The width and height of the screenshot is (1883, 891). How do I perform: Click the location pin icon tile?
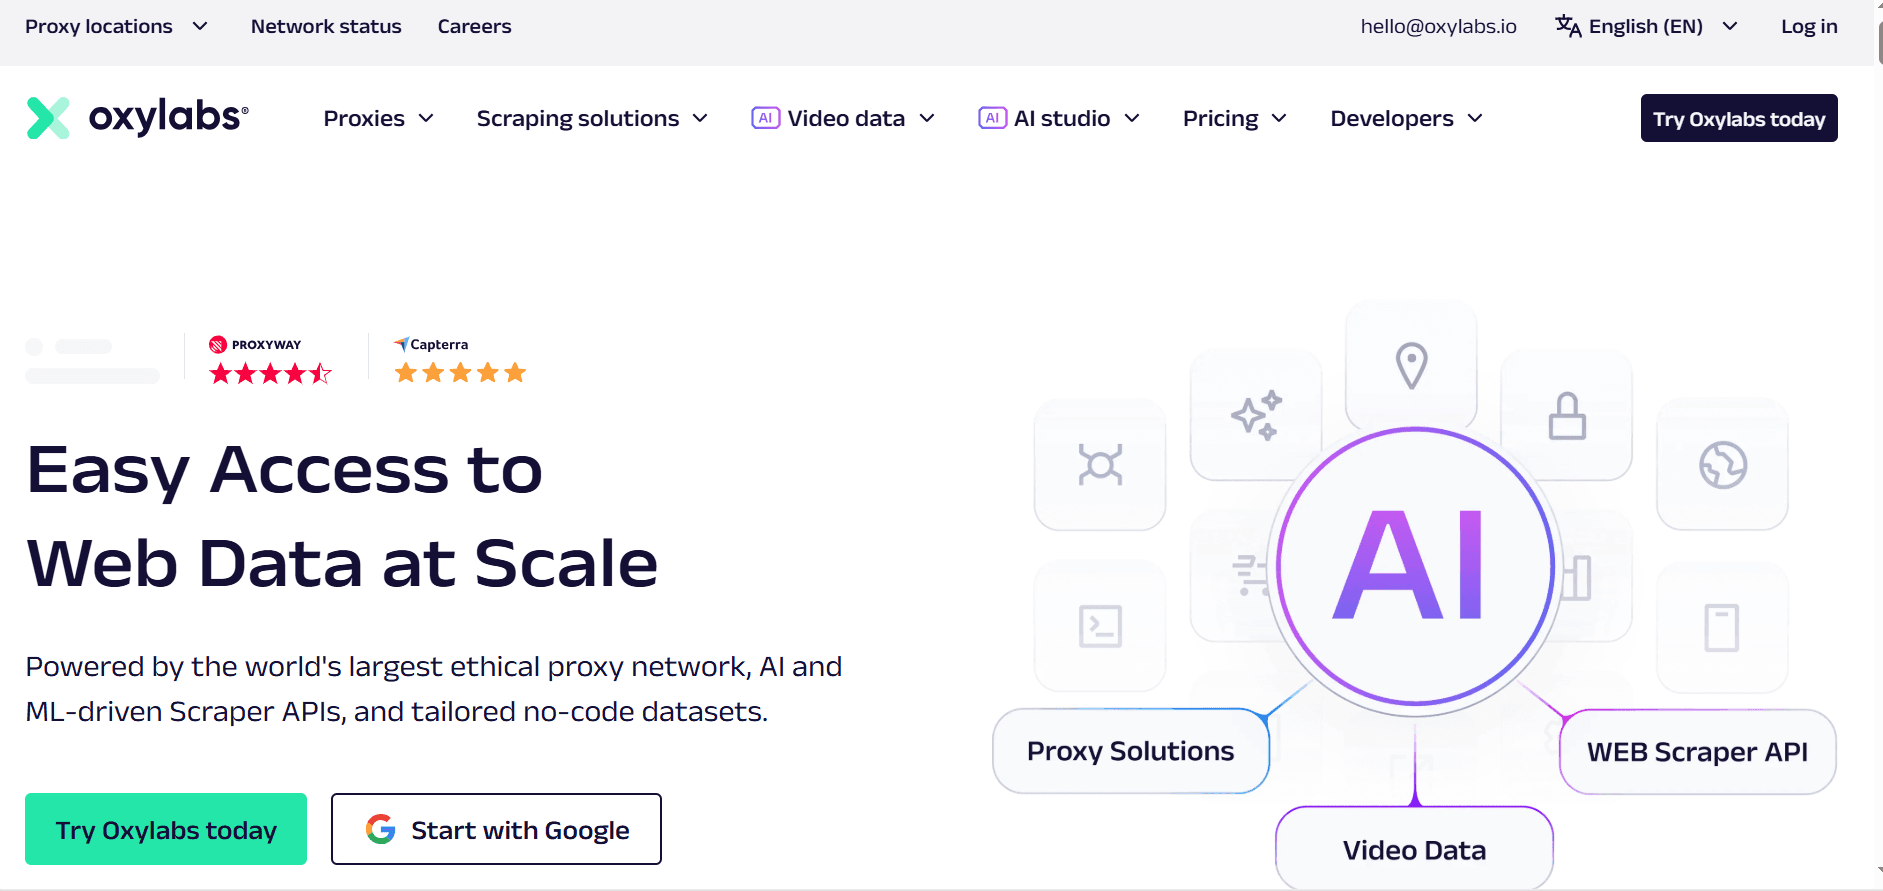[x=1411, y=365]
